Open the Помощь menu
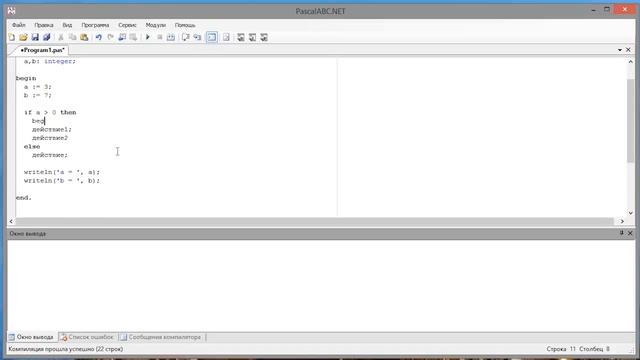This screenshot has height=360, width=640. pyautogui.click(x=185, y=25)
